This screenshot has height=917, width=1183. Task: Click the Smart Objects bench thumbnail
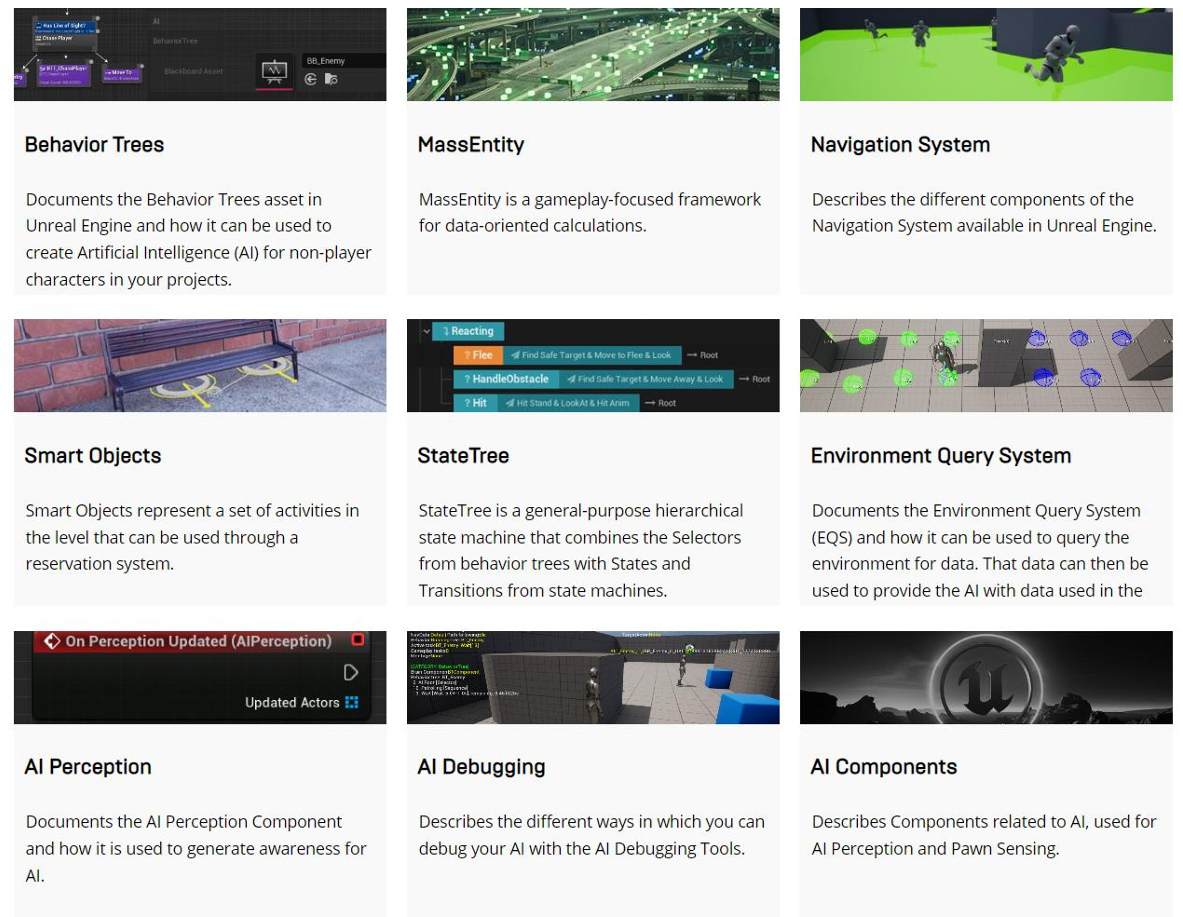tap(200, 365)
